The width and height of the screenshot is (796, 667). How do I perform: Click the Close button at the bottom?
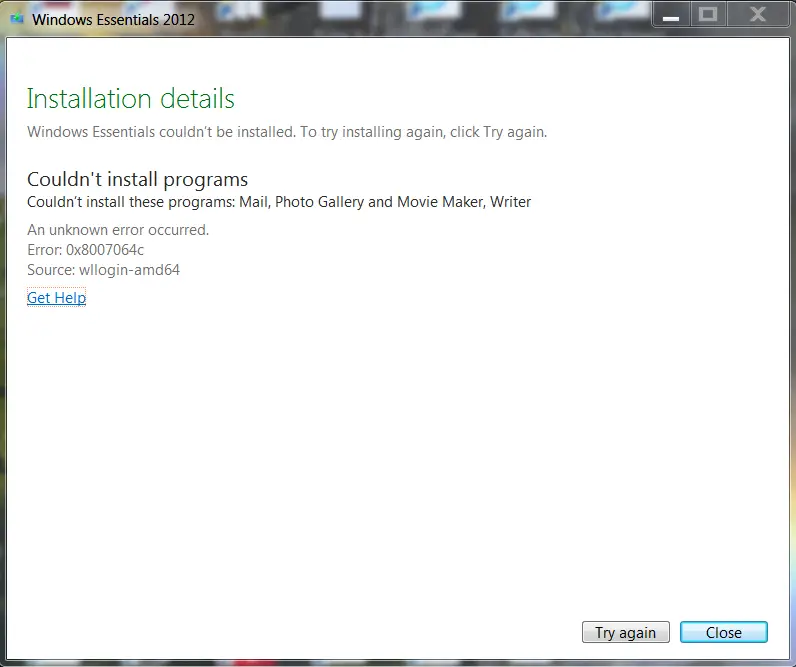click(723, 632)
